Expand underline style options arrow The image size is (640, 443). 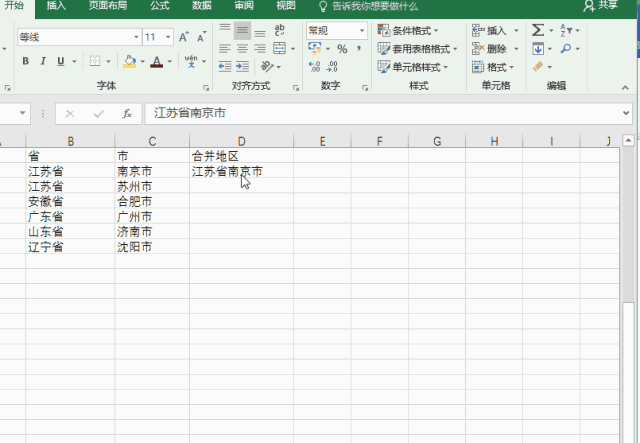coord(74,62)
